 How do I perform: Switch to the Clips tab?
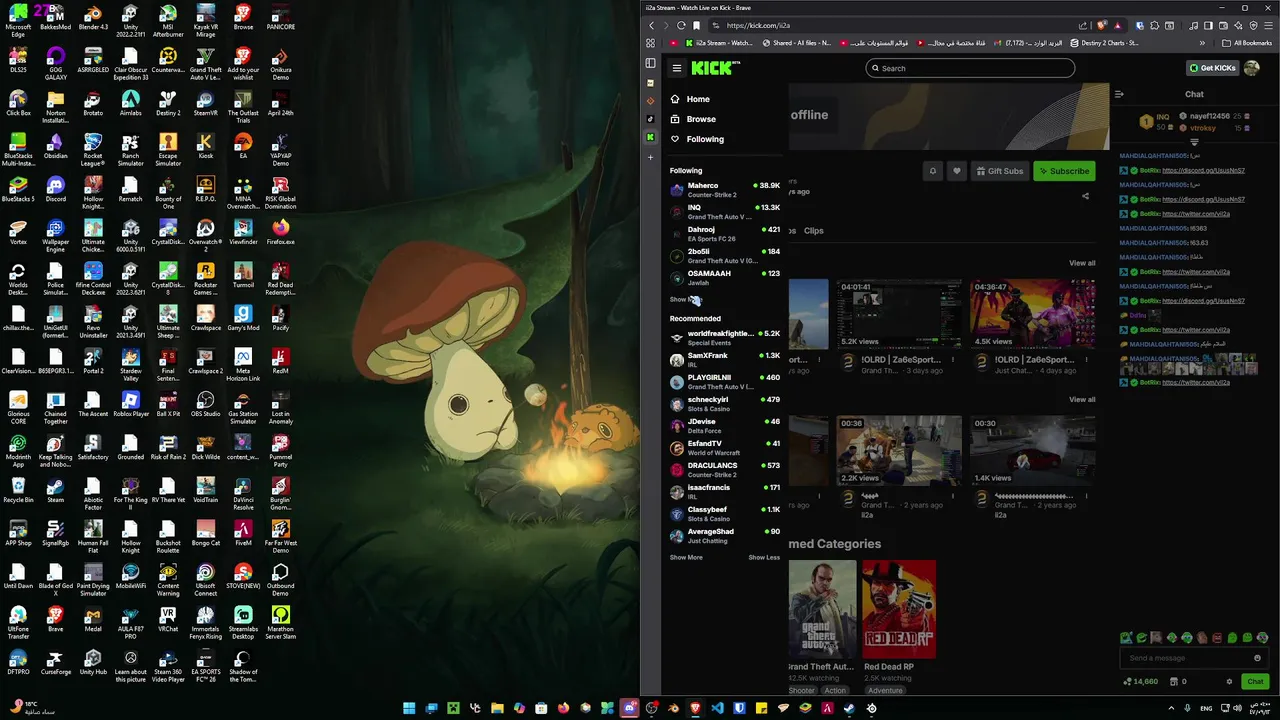[814, 231]
